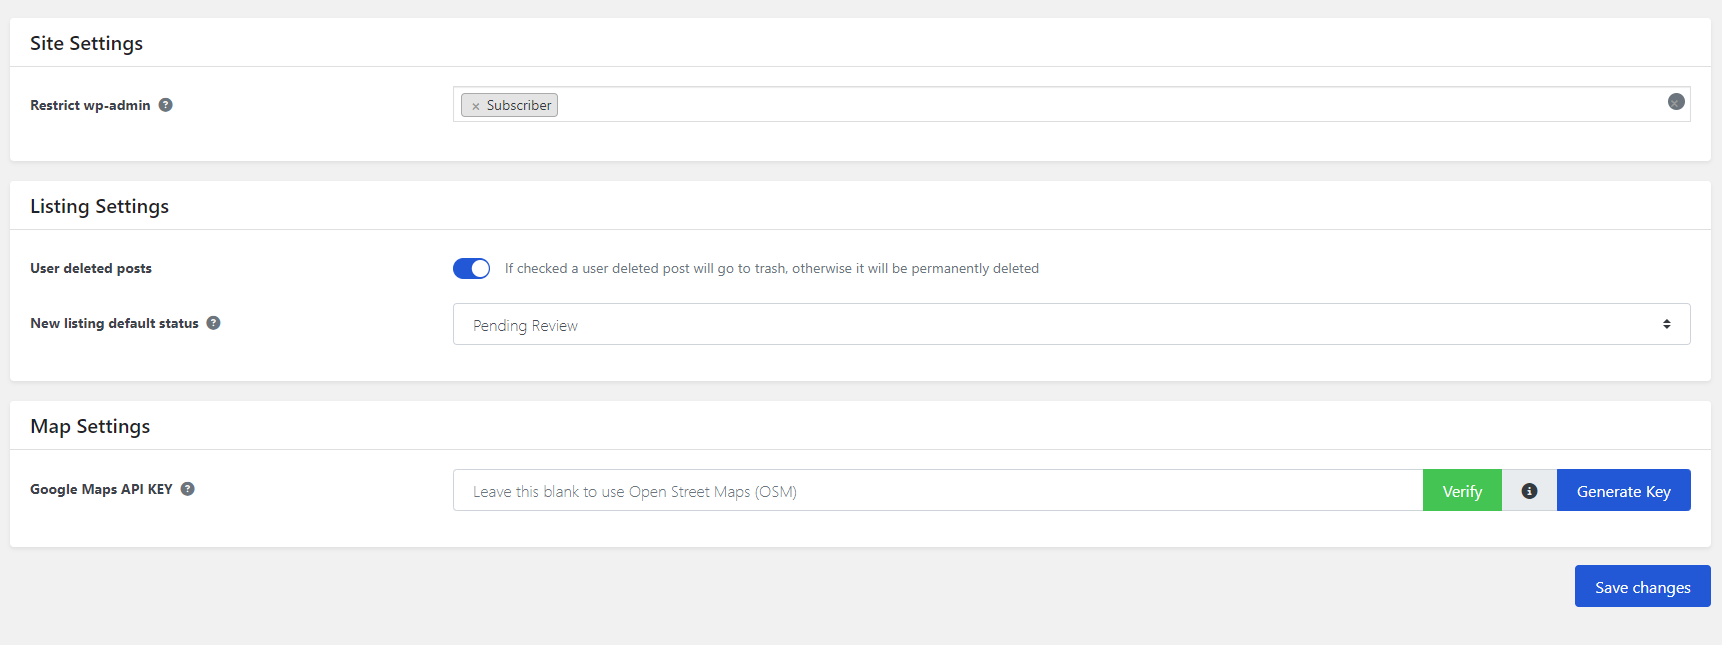The height and width of the screenshot is (645, 1722).
Task: Clear all roles in Restrict wp-admin field
Action: (x=1676, y=102)
